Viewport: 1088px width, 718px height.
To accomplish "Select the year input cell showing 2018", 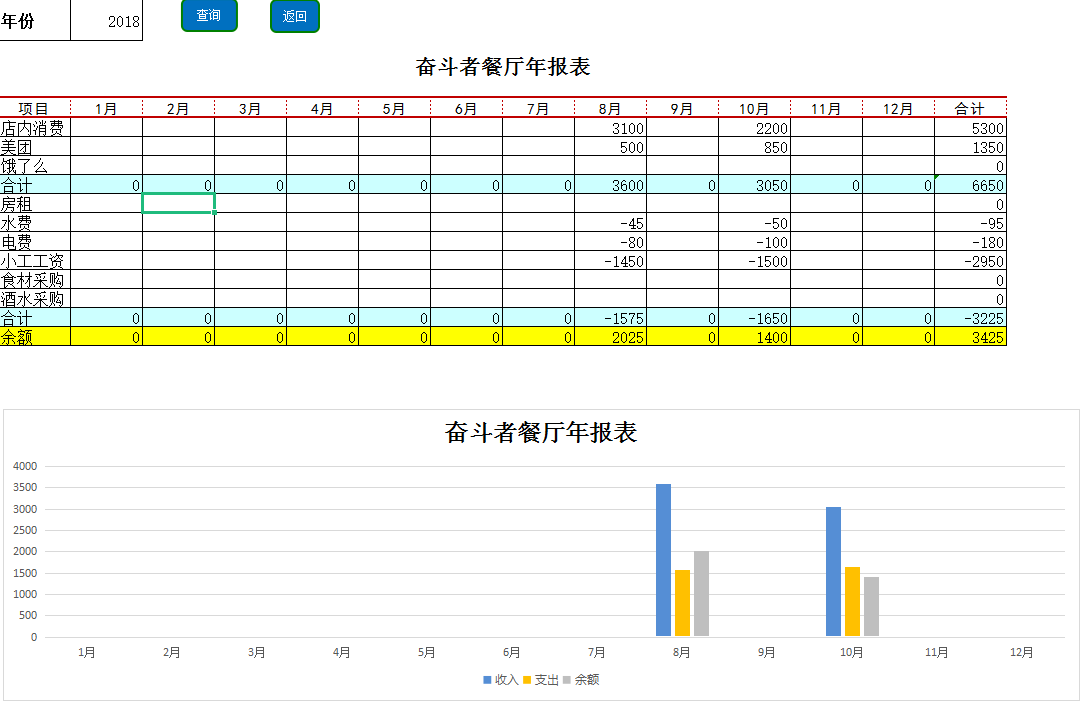I will coord(106,21).
